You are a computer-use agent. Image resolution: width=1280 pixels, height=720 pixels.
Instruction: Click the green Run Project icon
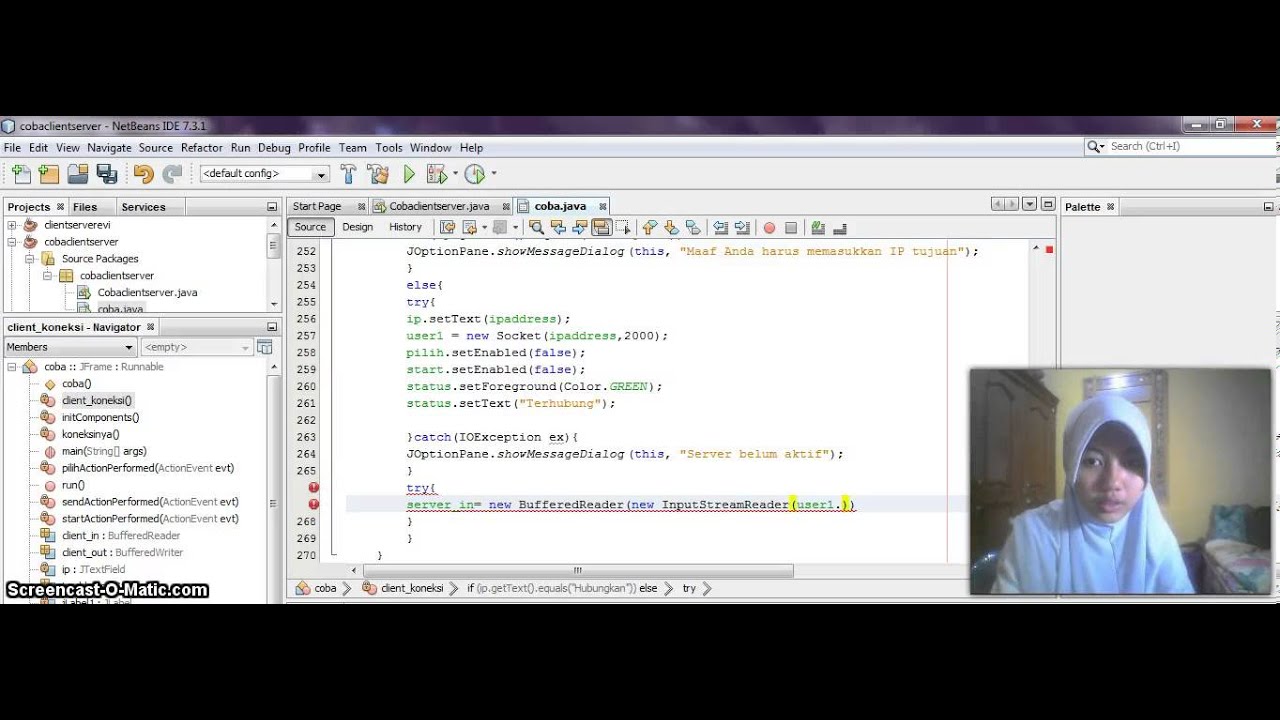[x=409, y=174]
